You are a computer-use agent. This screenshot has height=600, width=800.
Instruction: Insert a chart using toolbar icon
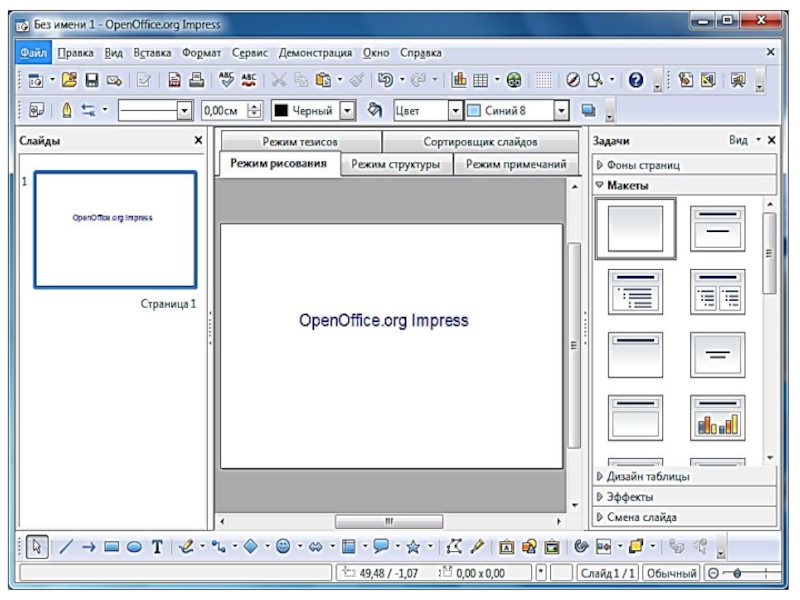(x=461, y=79)
